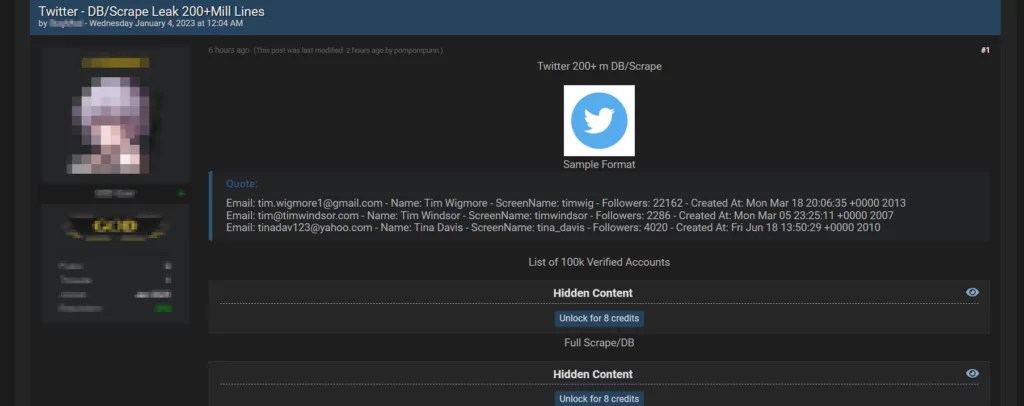
Task: Toggle eye icon for the 100k Verified Accounts hidden content
Action: click(x=972, y=292)
